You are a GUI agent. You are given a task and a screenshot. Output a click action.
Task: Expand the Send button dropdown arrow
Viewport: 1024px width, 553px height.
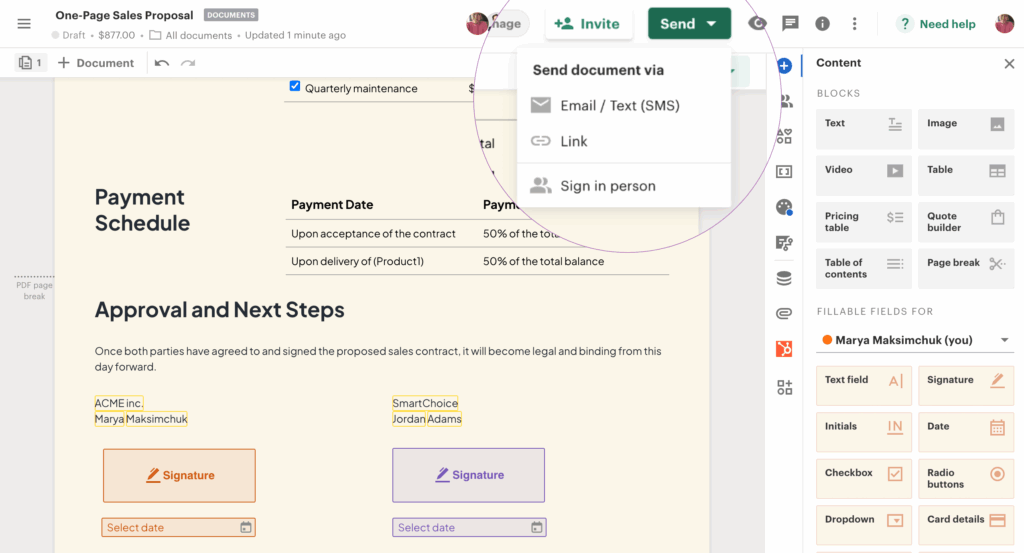pos(711,24)
